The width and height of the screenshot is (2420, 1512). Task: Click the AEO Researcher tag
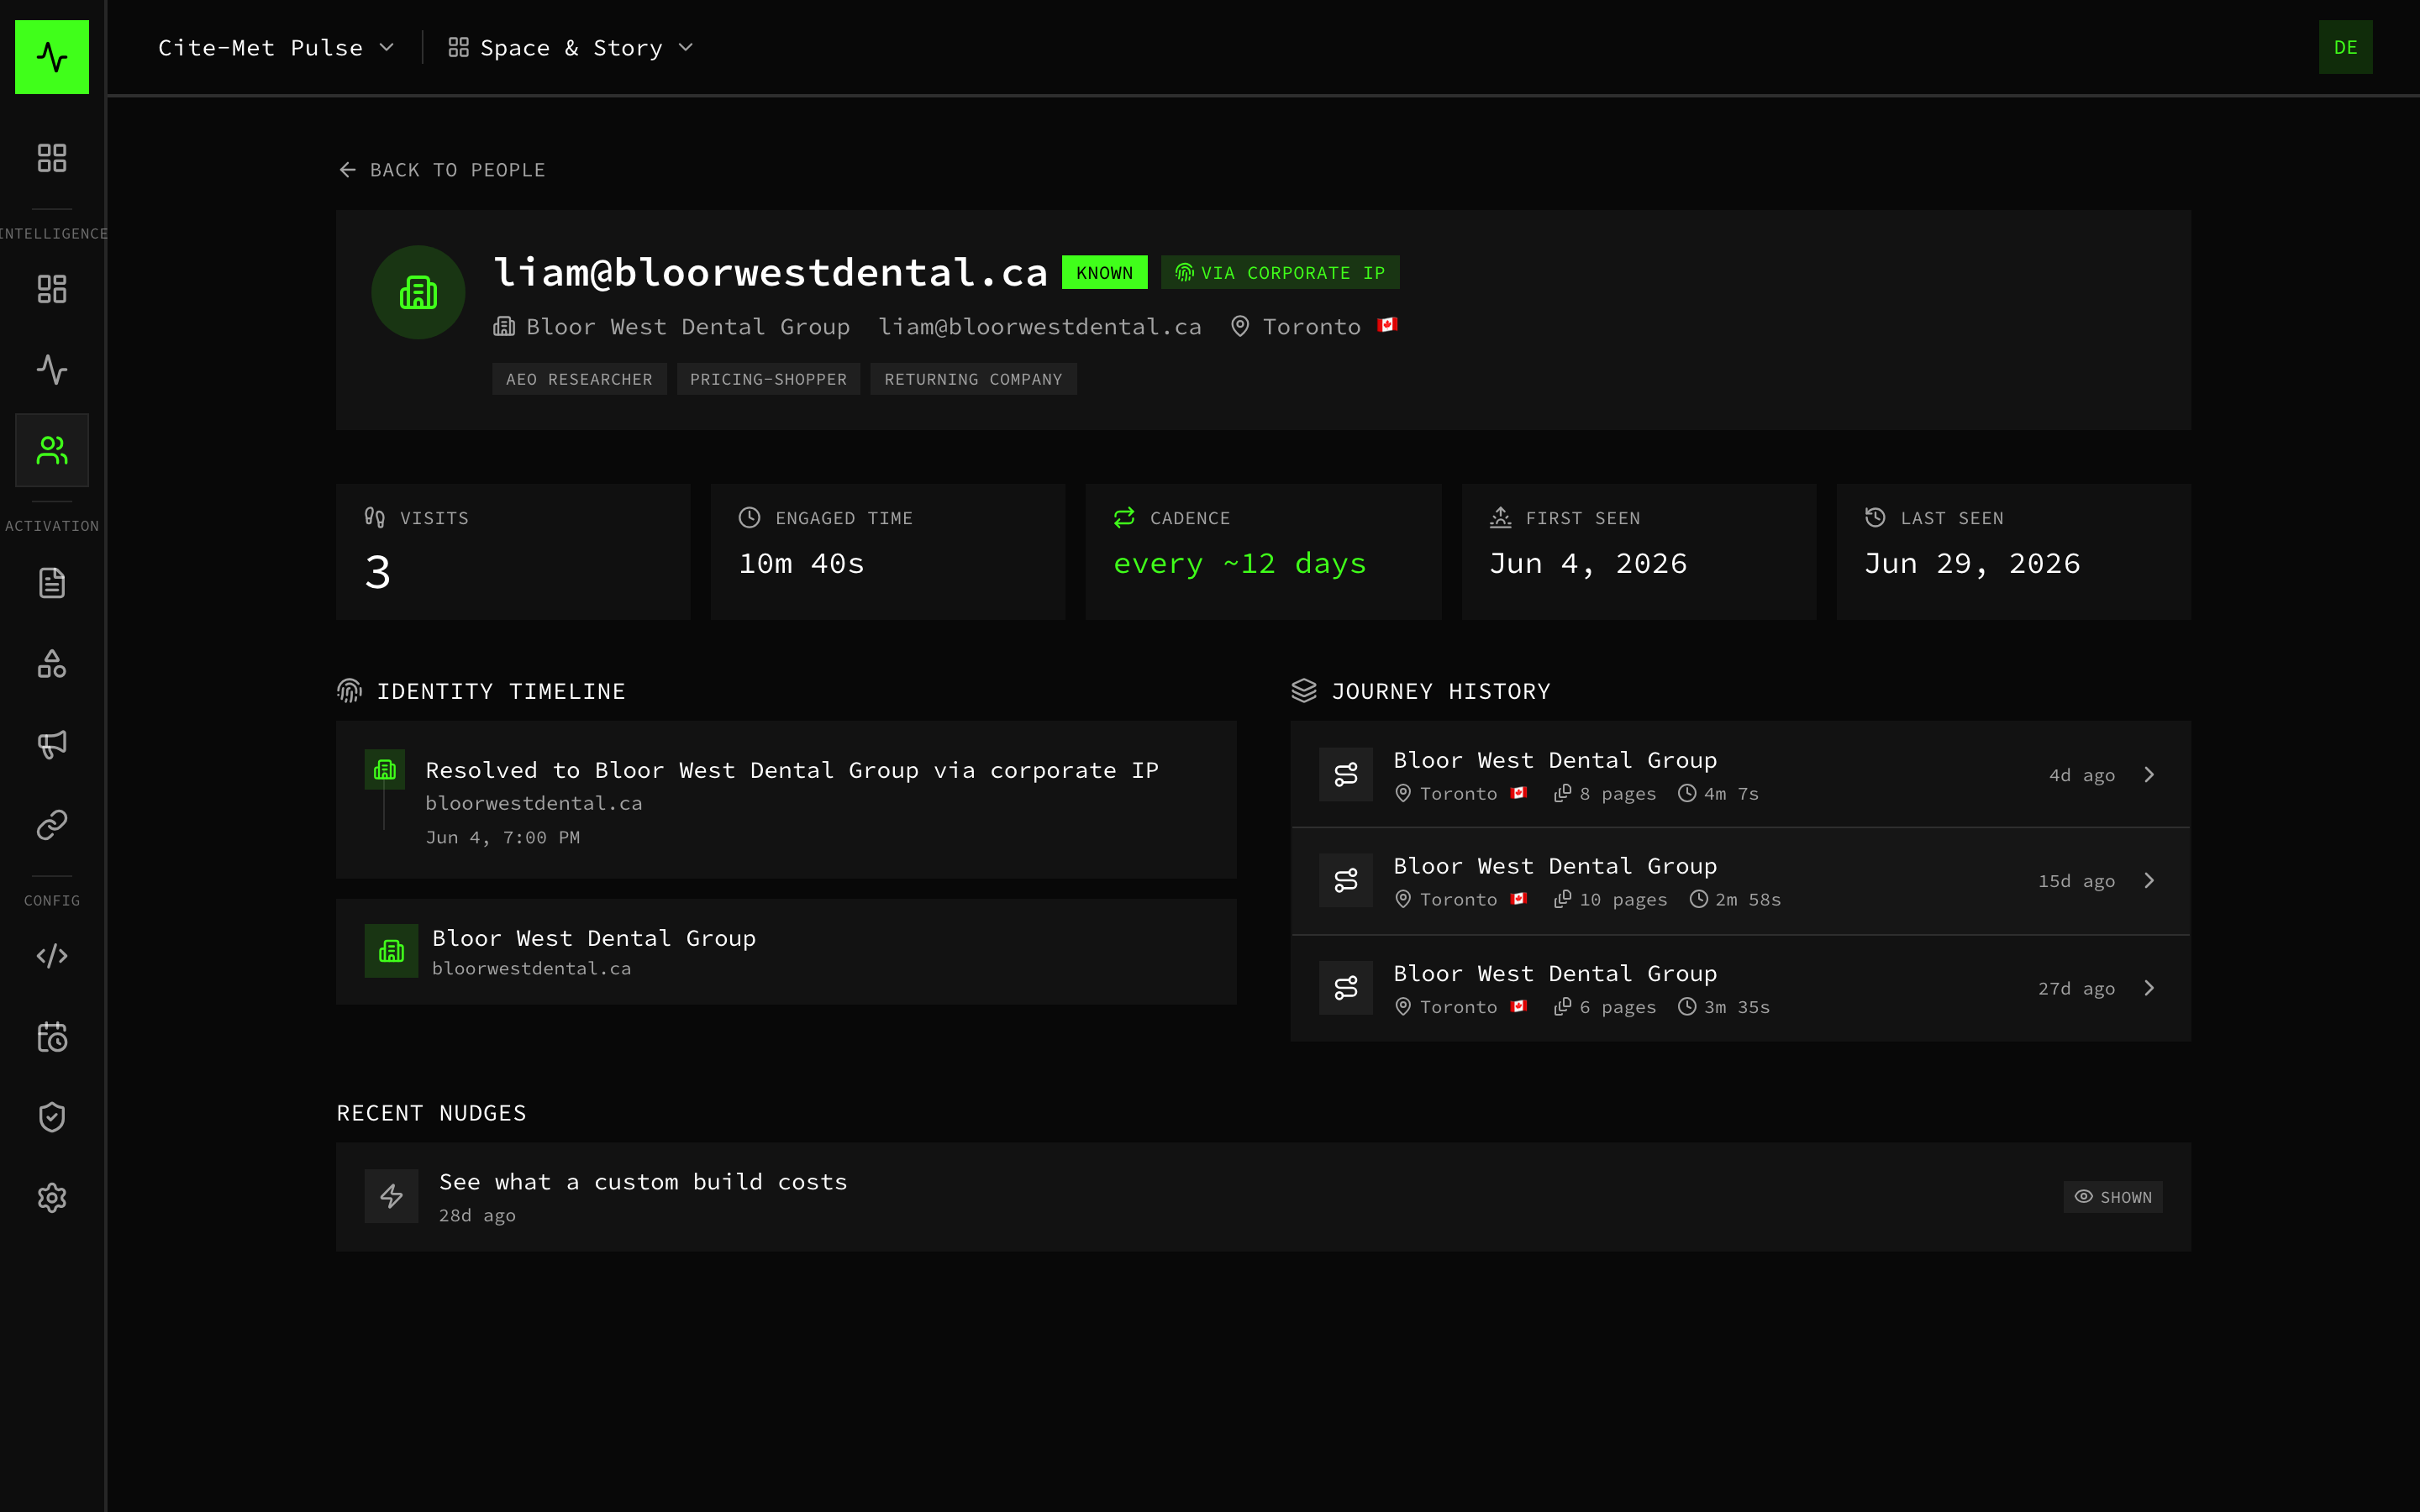tap(579, 379)
